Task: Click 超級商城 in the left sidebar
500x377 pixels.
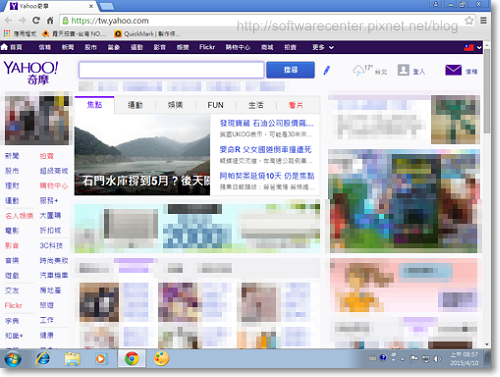Action: [x=54, y=171]
